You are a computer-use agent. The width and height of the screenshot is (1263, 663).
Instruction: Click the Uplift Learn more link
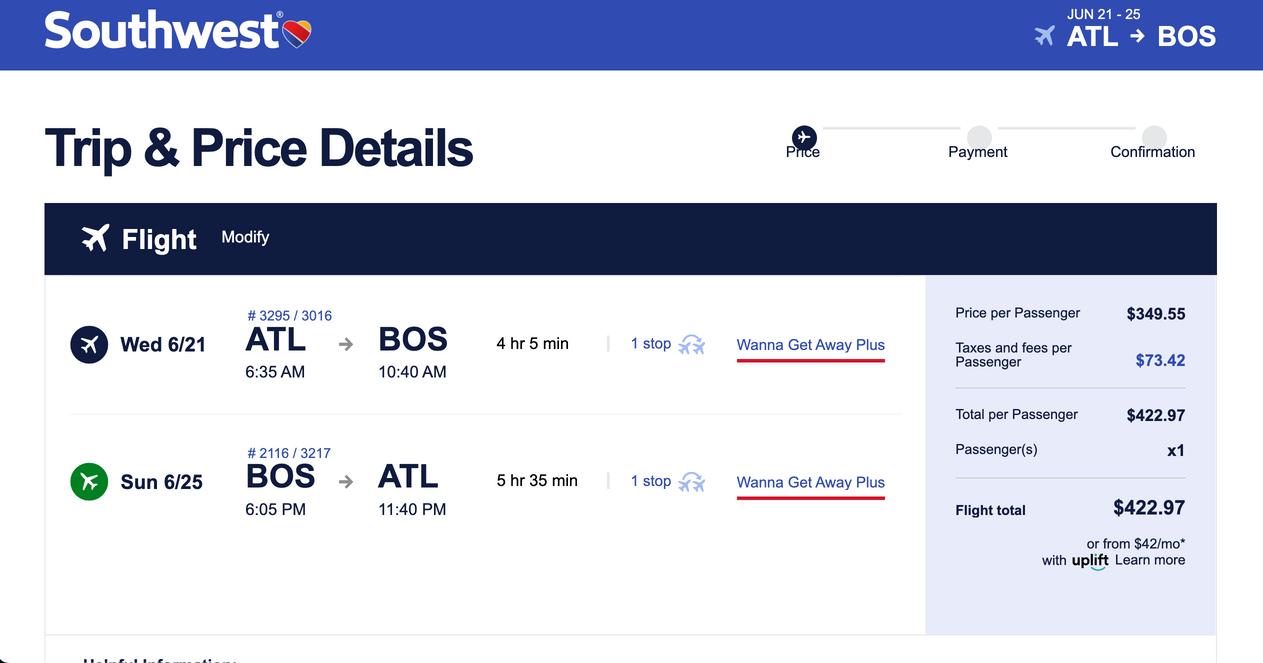click(x=1149, y=560)
